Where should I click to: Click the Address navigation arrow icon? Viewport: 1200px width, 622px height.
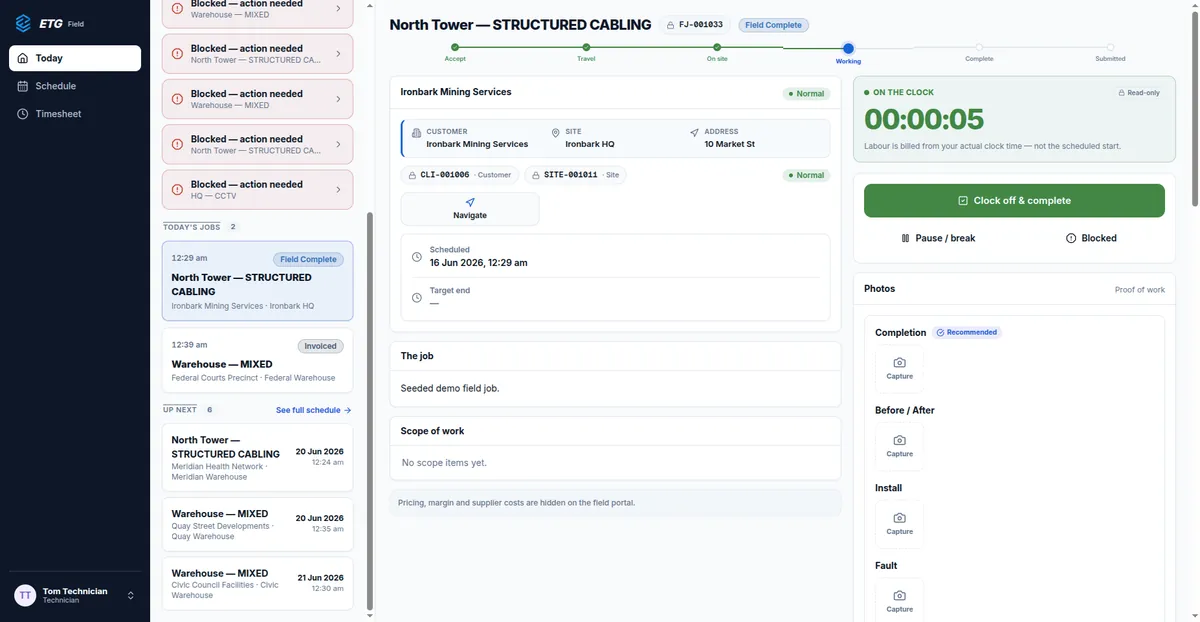pyautogui.click(x=694, y=132)
